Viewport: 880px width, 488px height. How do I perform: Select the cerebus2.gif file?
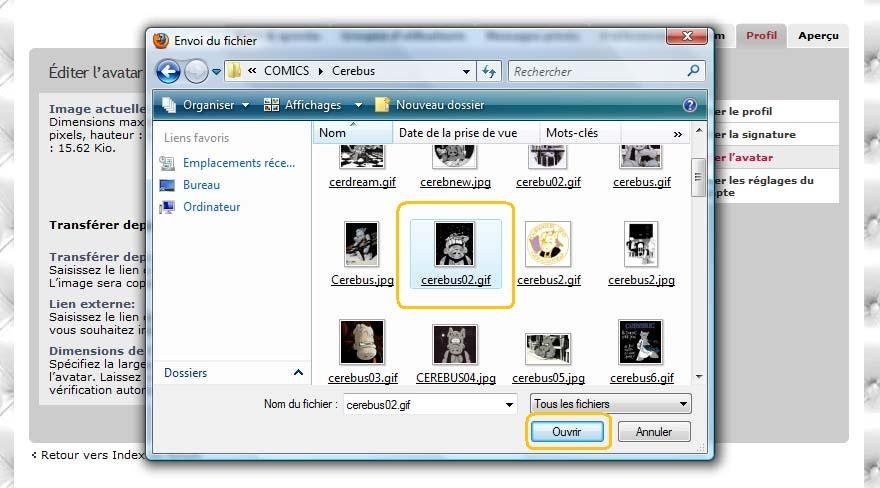tap(548, 245)
